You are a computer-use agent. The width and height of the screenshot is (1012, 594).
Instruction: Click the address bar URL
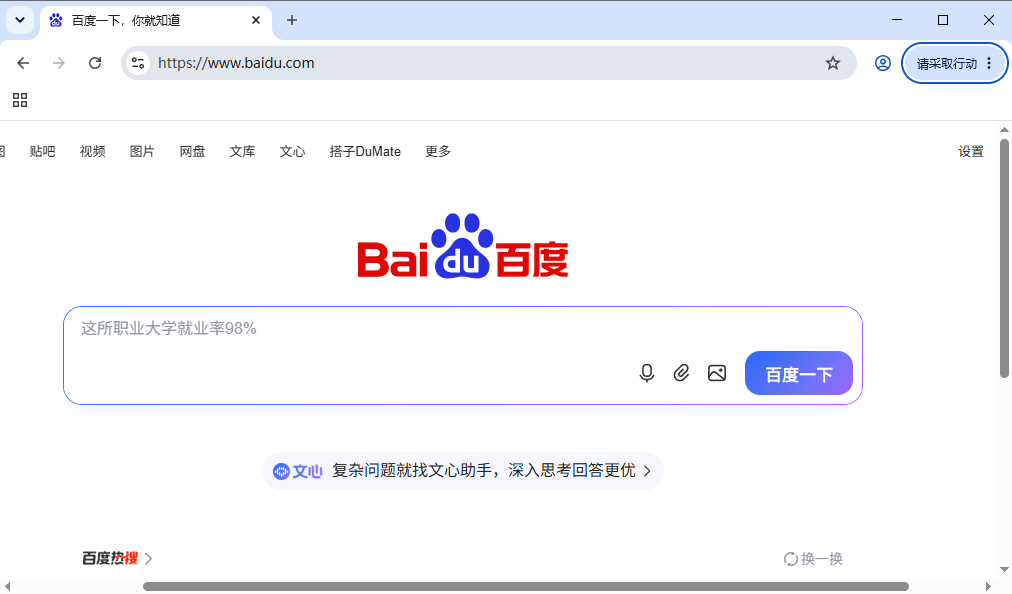point(236,63)
